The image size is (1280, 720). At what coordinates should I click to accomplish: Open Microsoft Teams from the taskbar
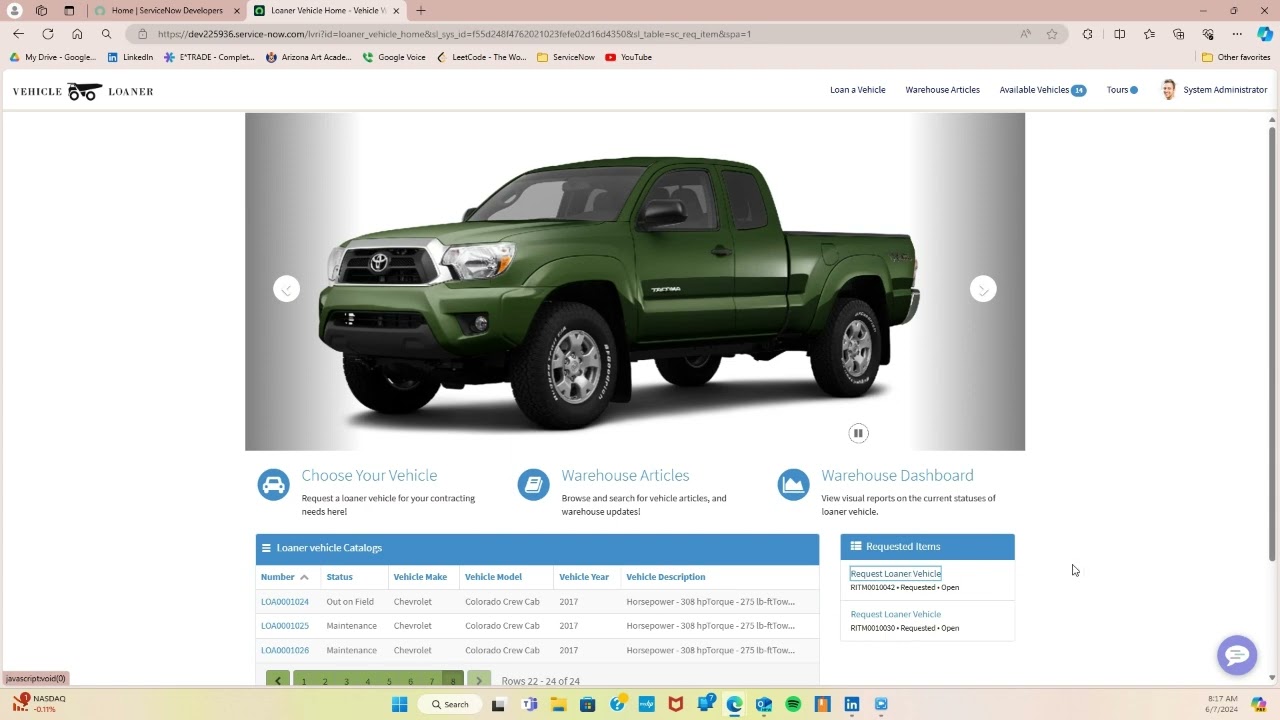click(x=529, y=704)
